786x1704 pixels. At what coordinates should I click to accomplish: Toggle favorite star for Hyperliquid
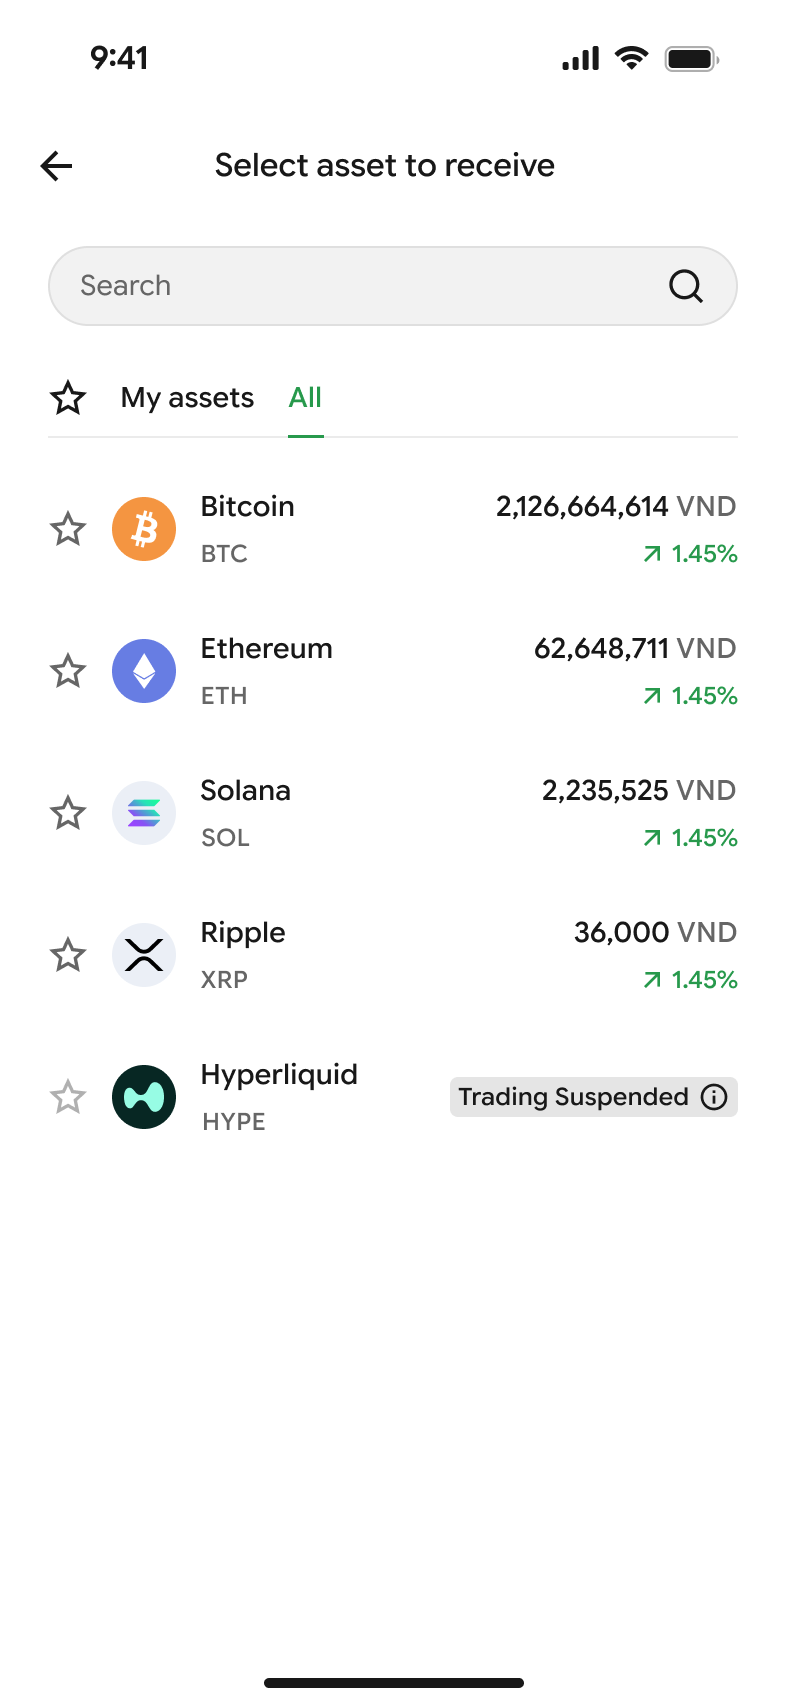point(68,1097)
